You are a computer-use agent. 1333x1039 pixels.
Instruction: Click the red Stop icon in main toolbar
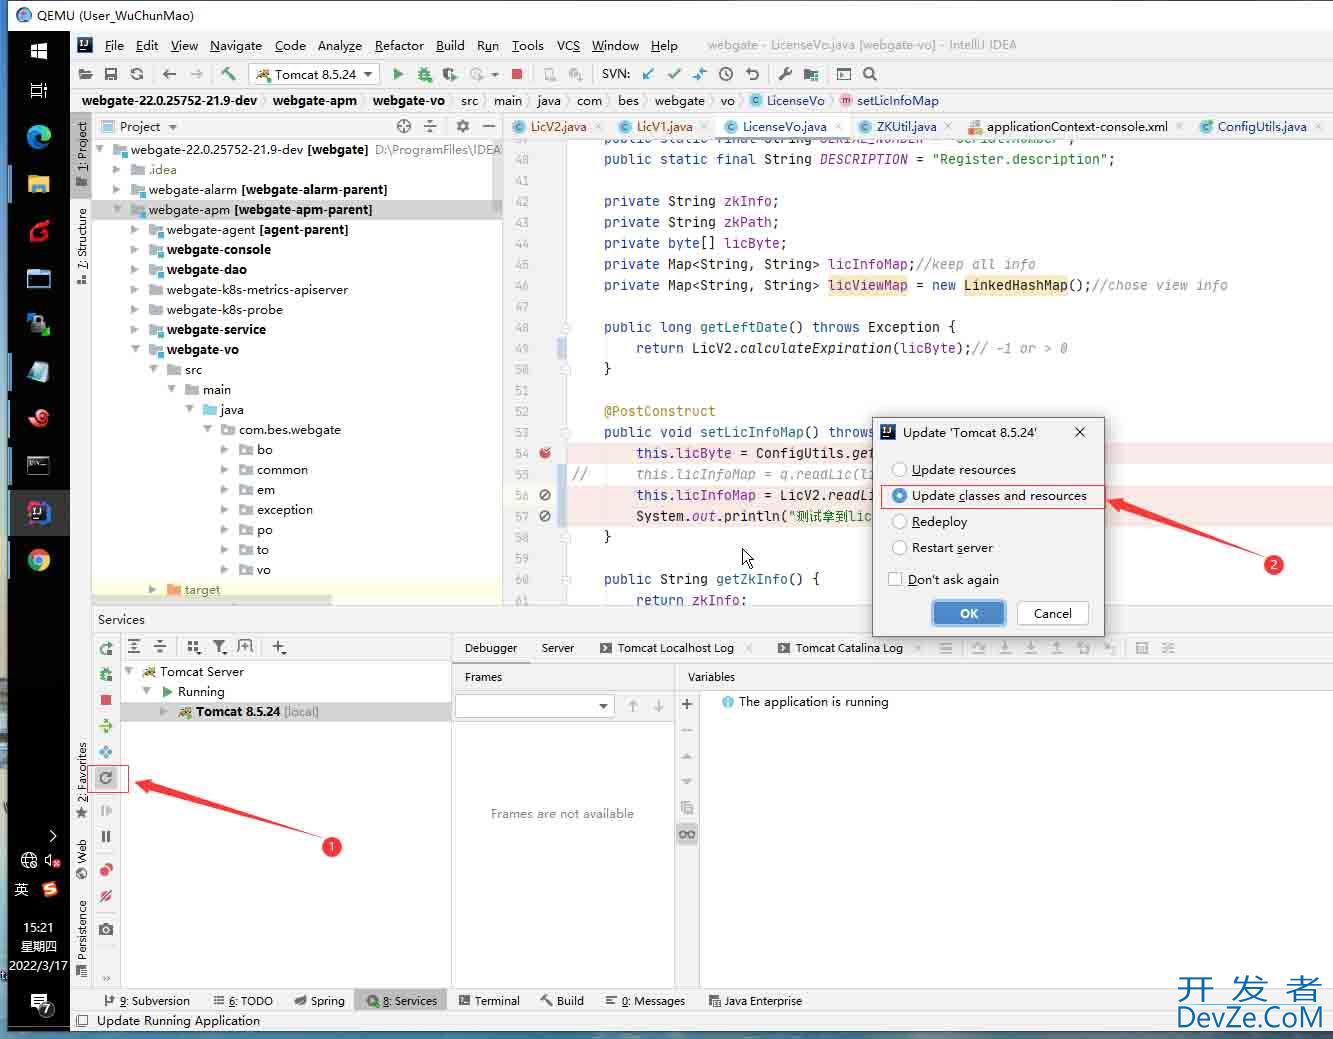[x=517, y=74]
